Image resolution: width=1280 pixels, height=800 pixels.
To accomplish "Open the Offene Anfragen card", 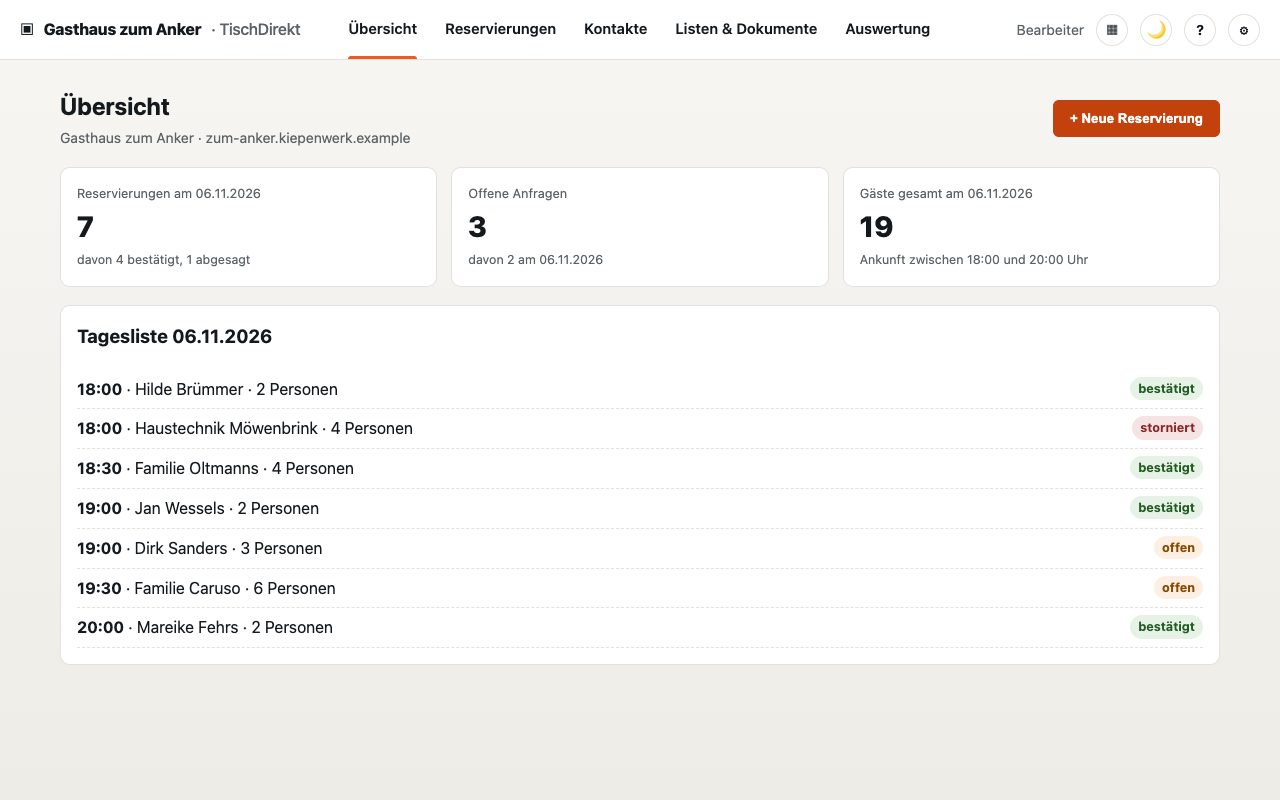I will click(640, 227).
